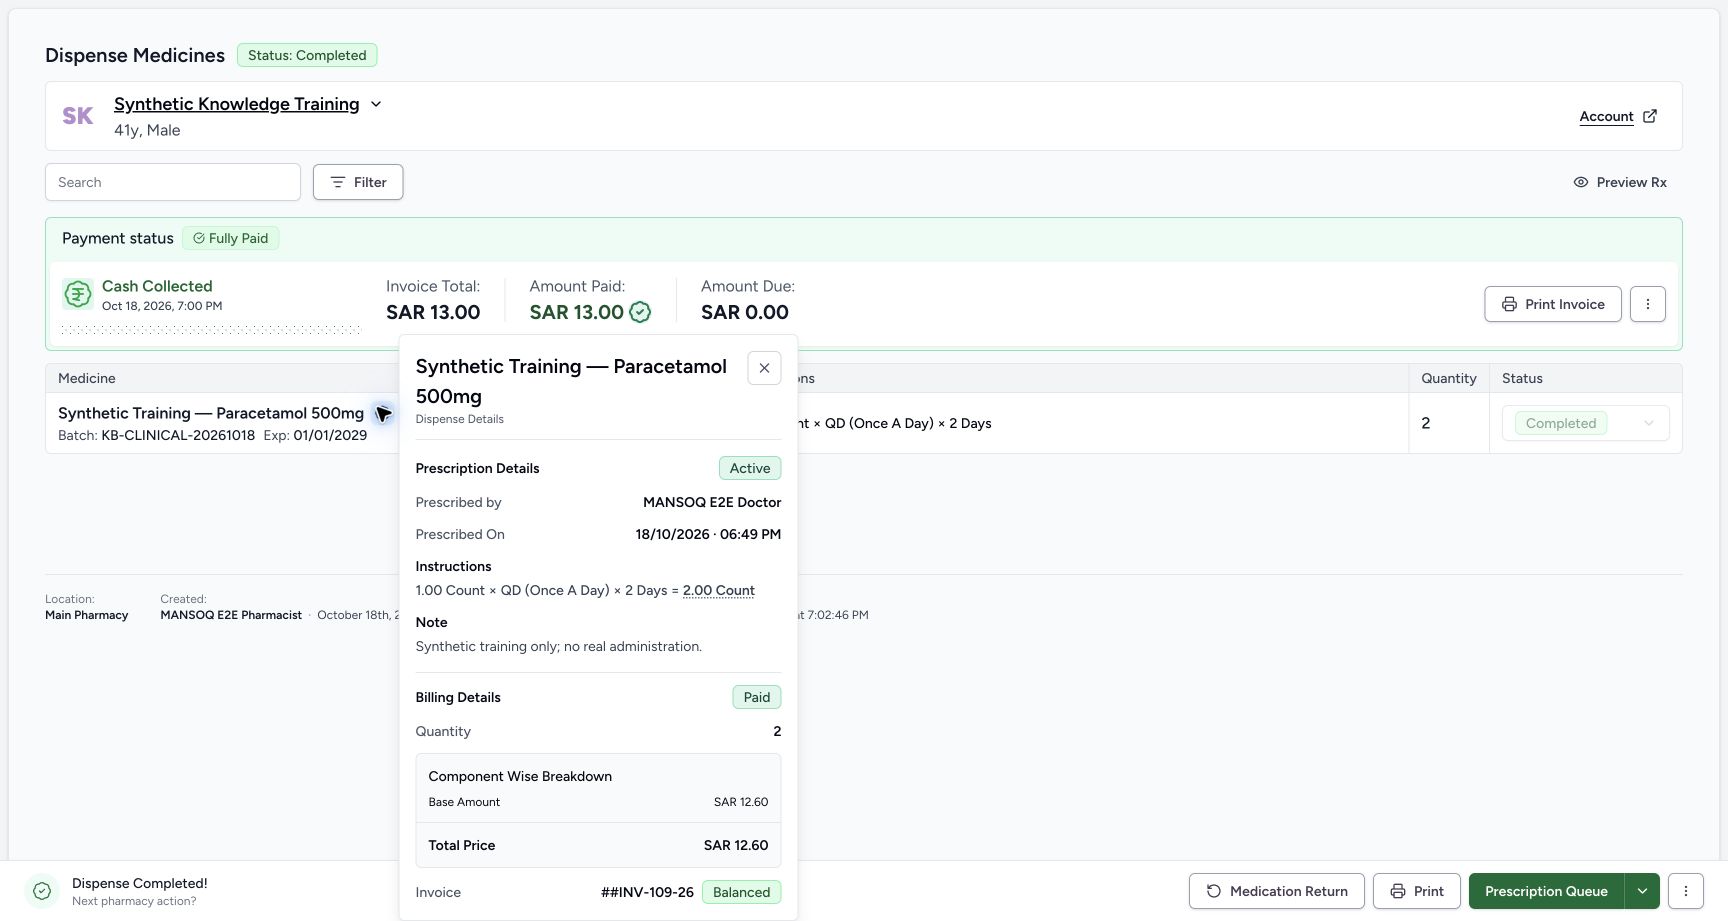Expand Prescription Queue split-button arrow
Viewport: 1728px width, 921px height.
(1642, 891)
